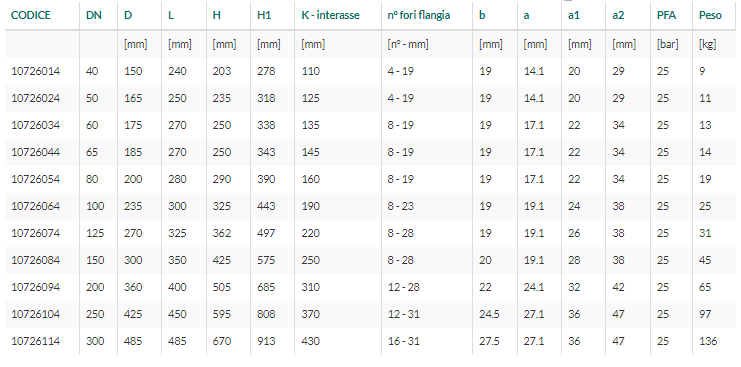Viewport: 741px width, 367px height.
Task: Click the 24.5 value in column b
Action: click(489, 314)
